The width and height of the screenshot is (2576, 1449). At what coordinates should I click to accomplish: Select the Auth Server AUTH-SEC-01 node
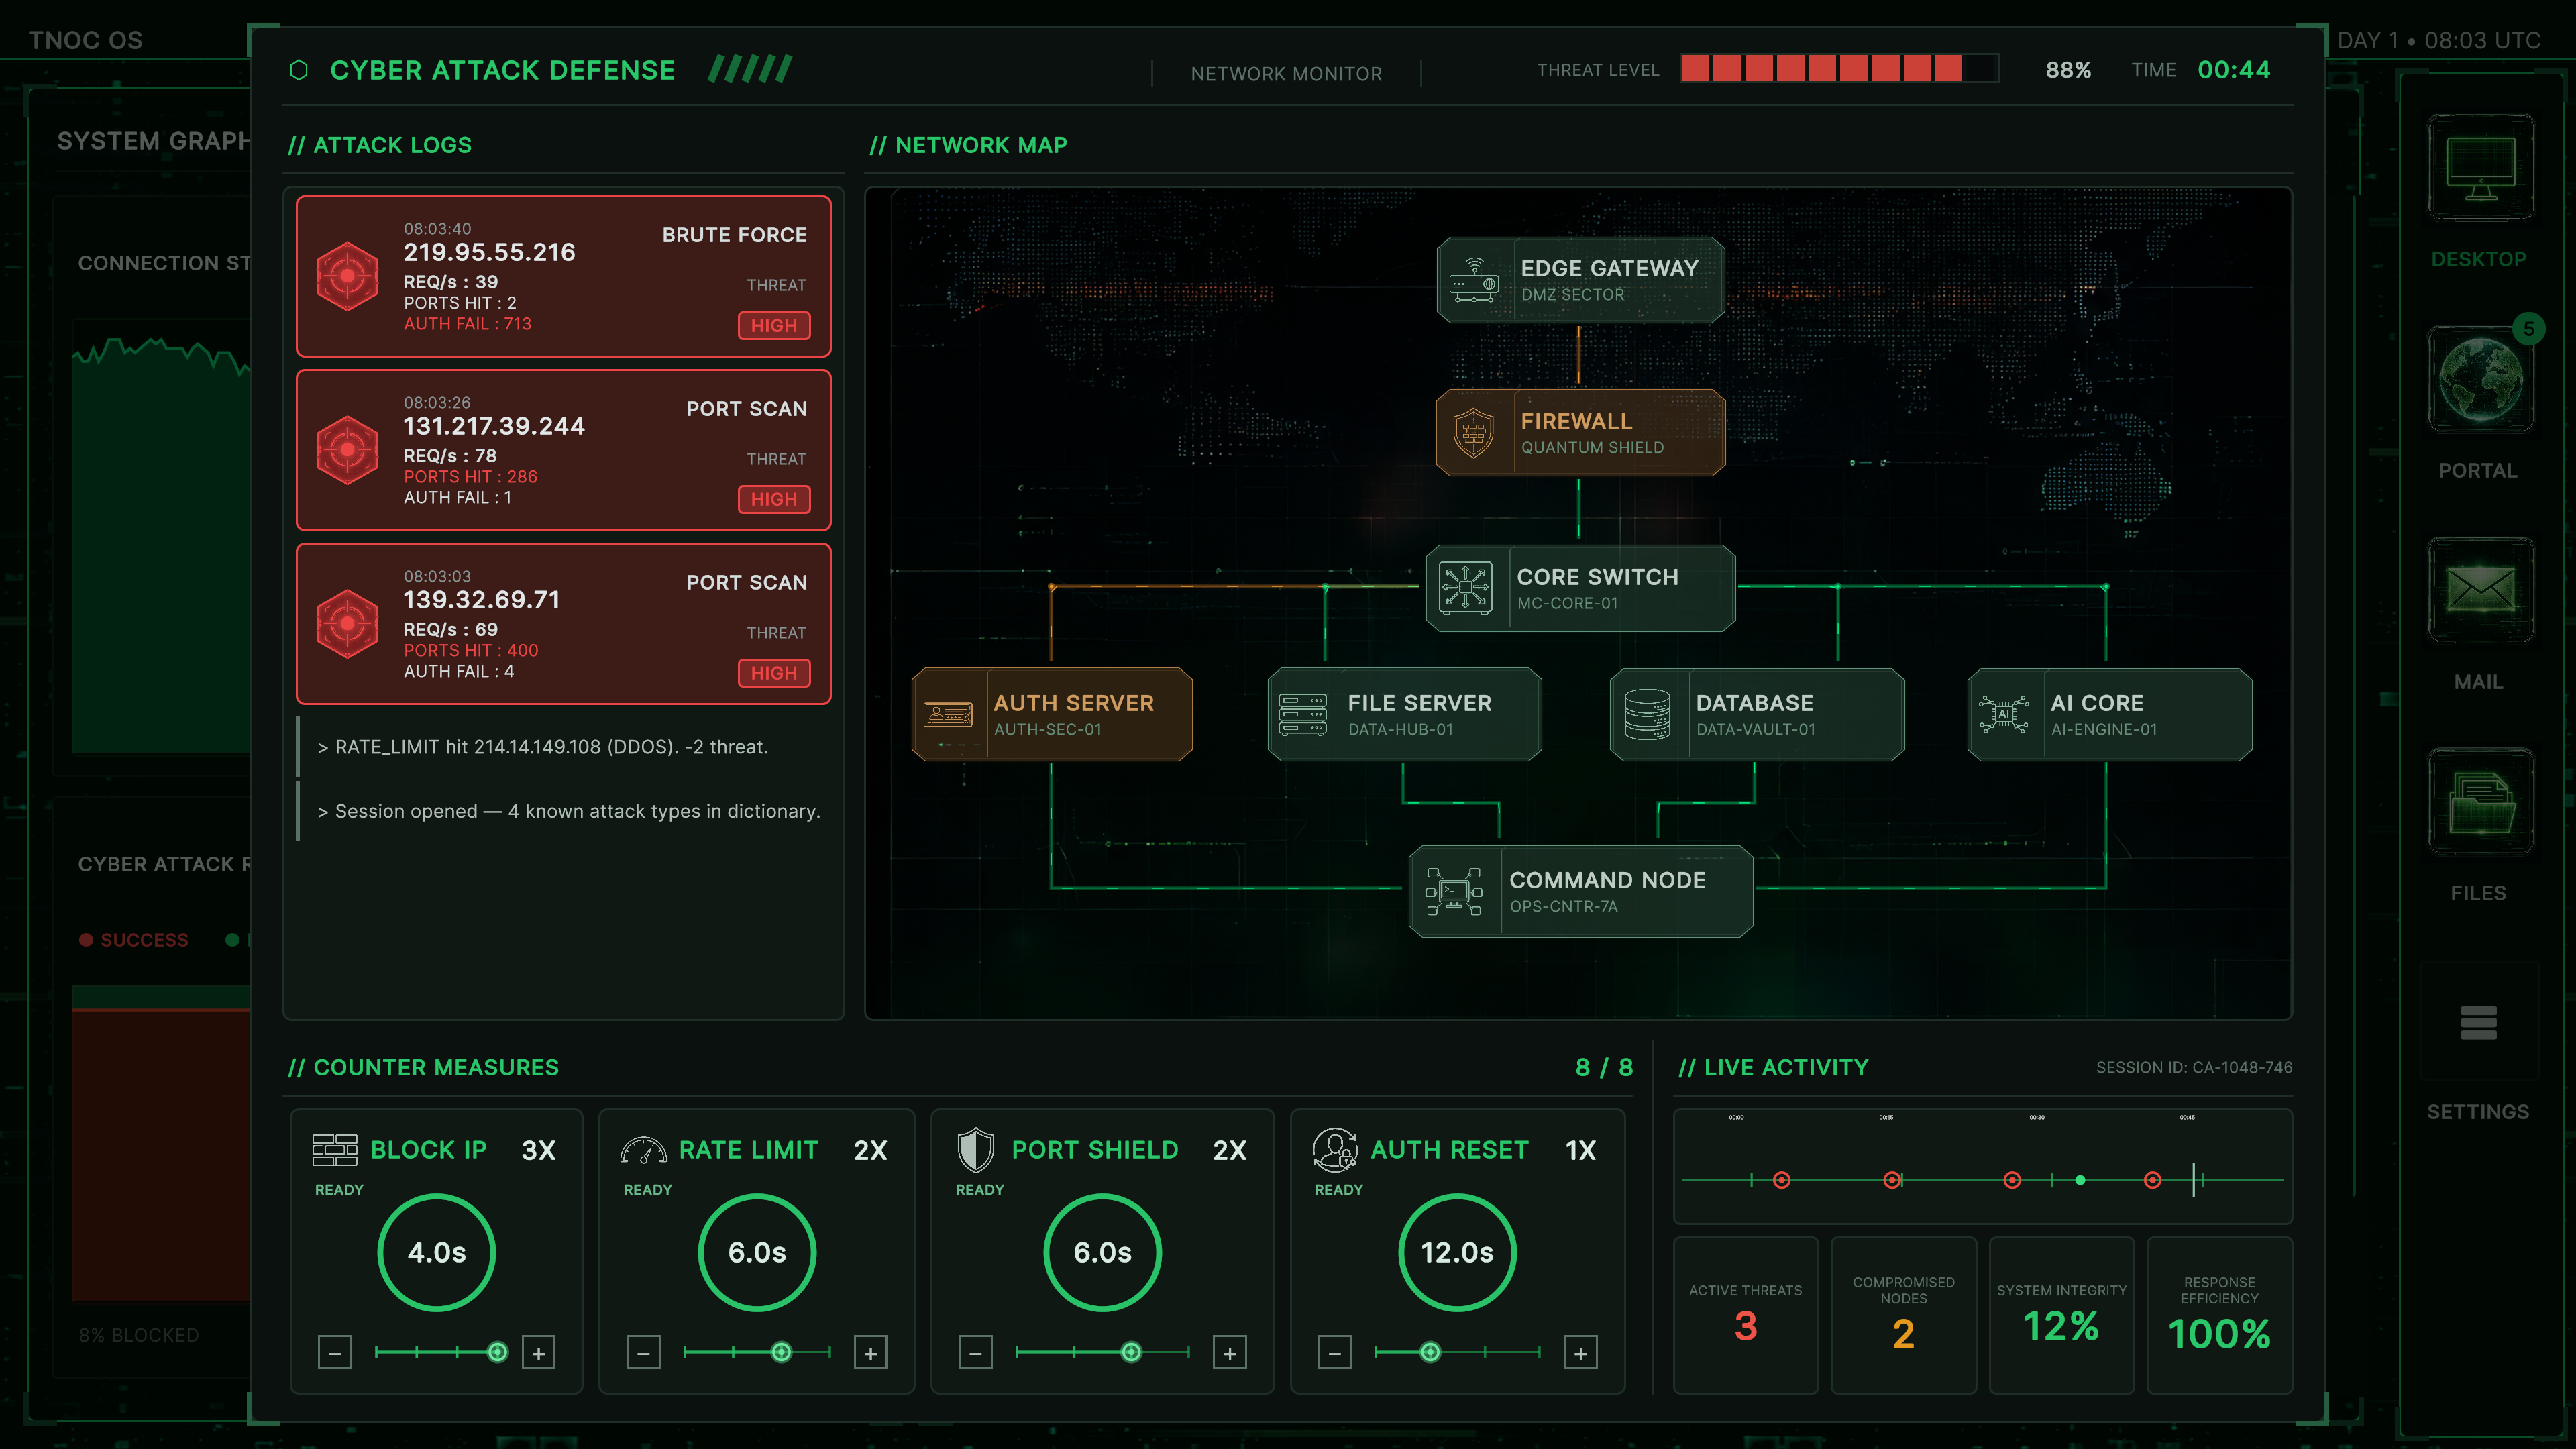1052,714
